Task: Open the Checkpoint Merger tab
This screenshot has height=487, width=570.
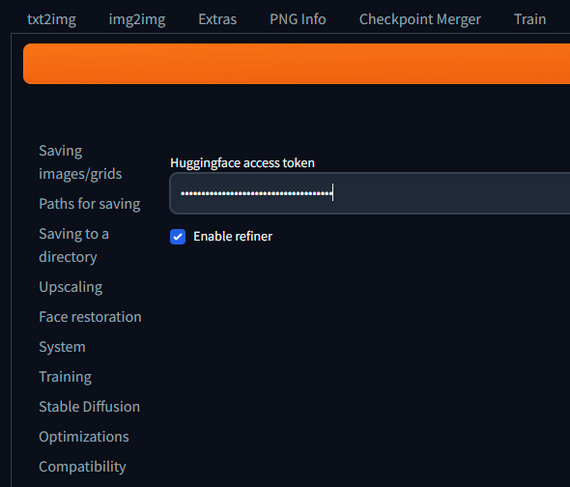Action: click(420, 19)
